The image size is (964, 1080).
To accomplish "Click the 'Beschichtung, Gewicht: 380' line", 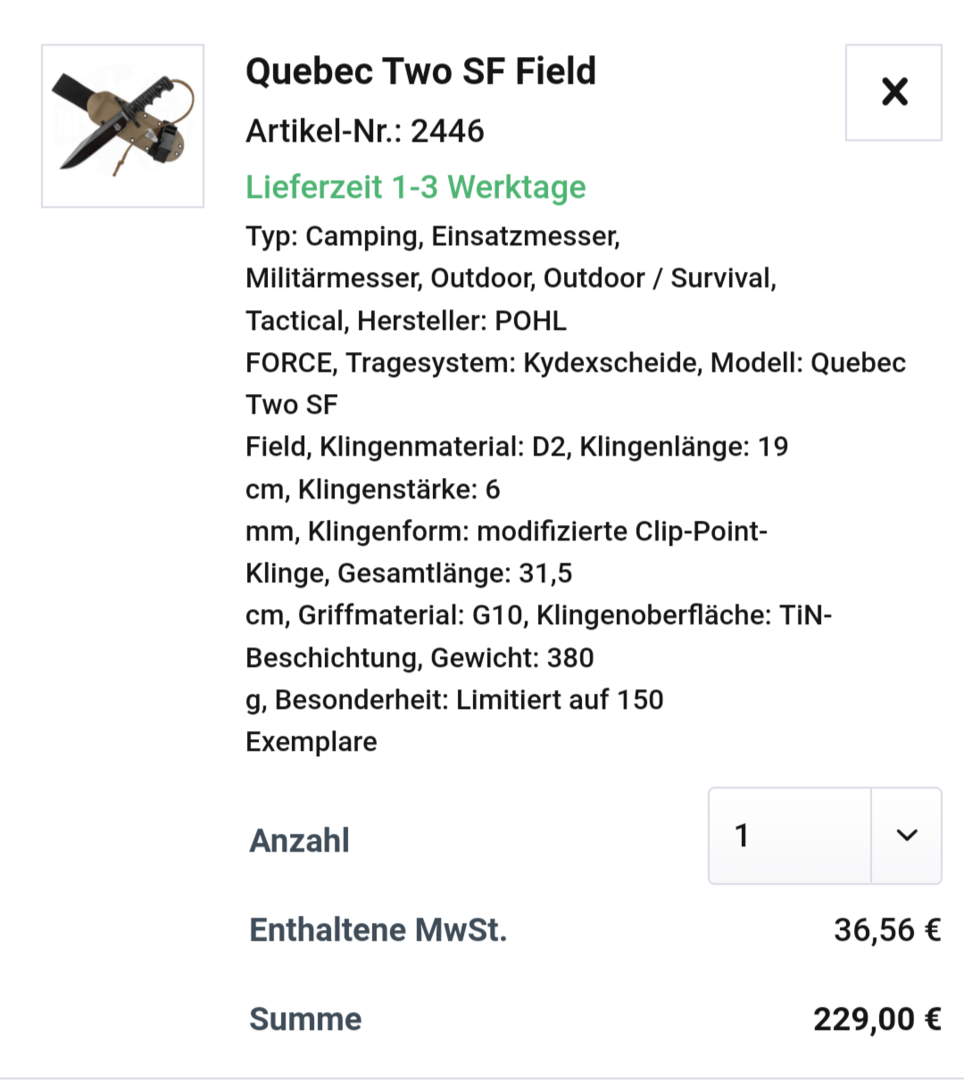I will pyautogui.click(x=419, y=658).
